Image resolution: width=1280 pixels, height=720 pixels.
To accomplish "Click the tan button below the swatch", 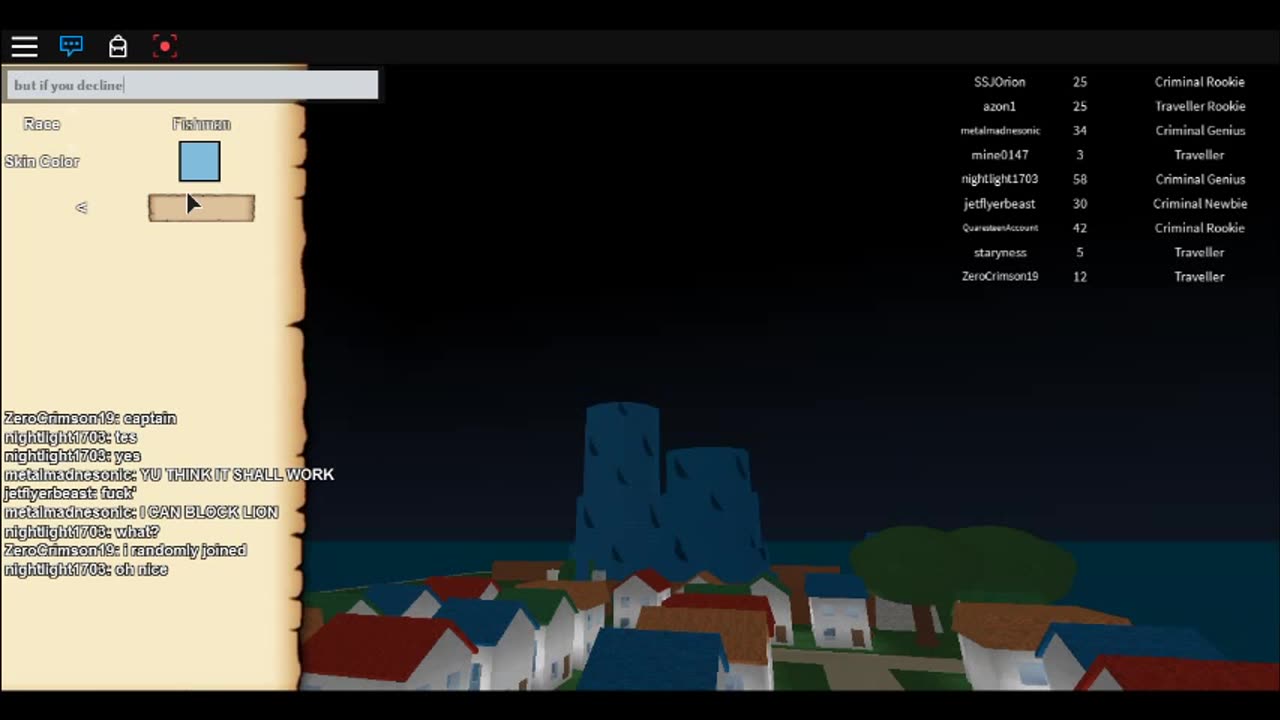I will [x=201, y=208].
